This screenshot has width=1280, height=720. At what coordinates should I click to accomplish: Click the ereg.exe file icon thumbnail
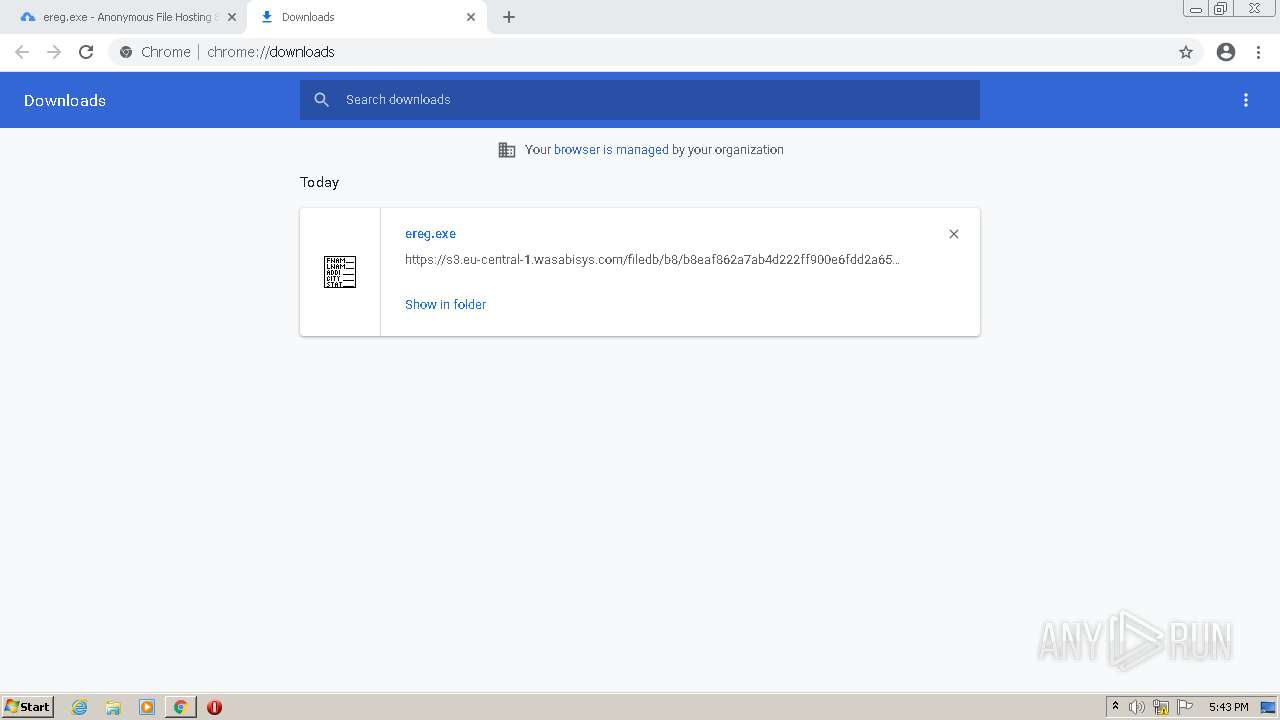[x=340, y=272]
